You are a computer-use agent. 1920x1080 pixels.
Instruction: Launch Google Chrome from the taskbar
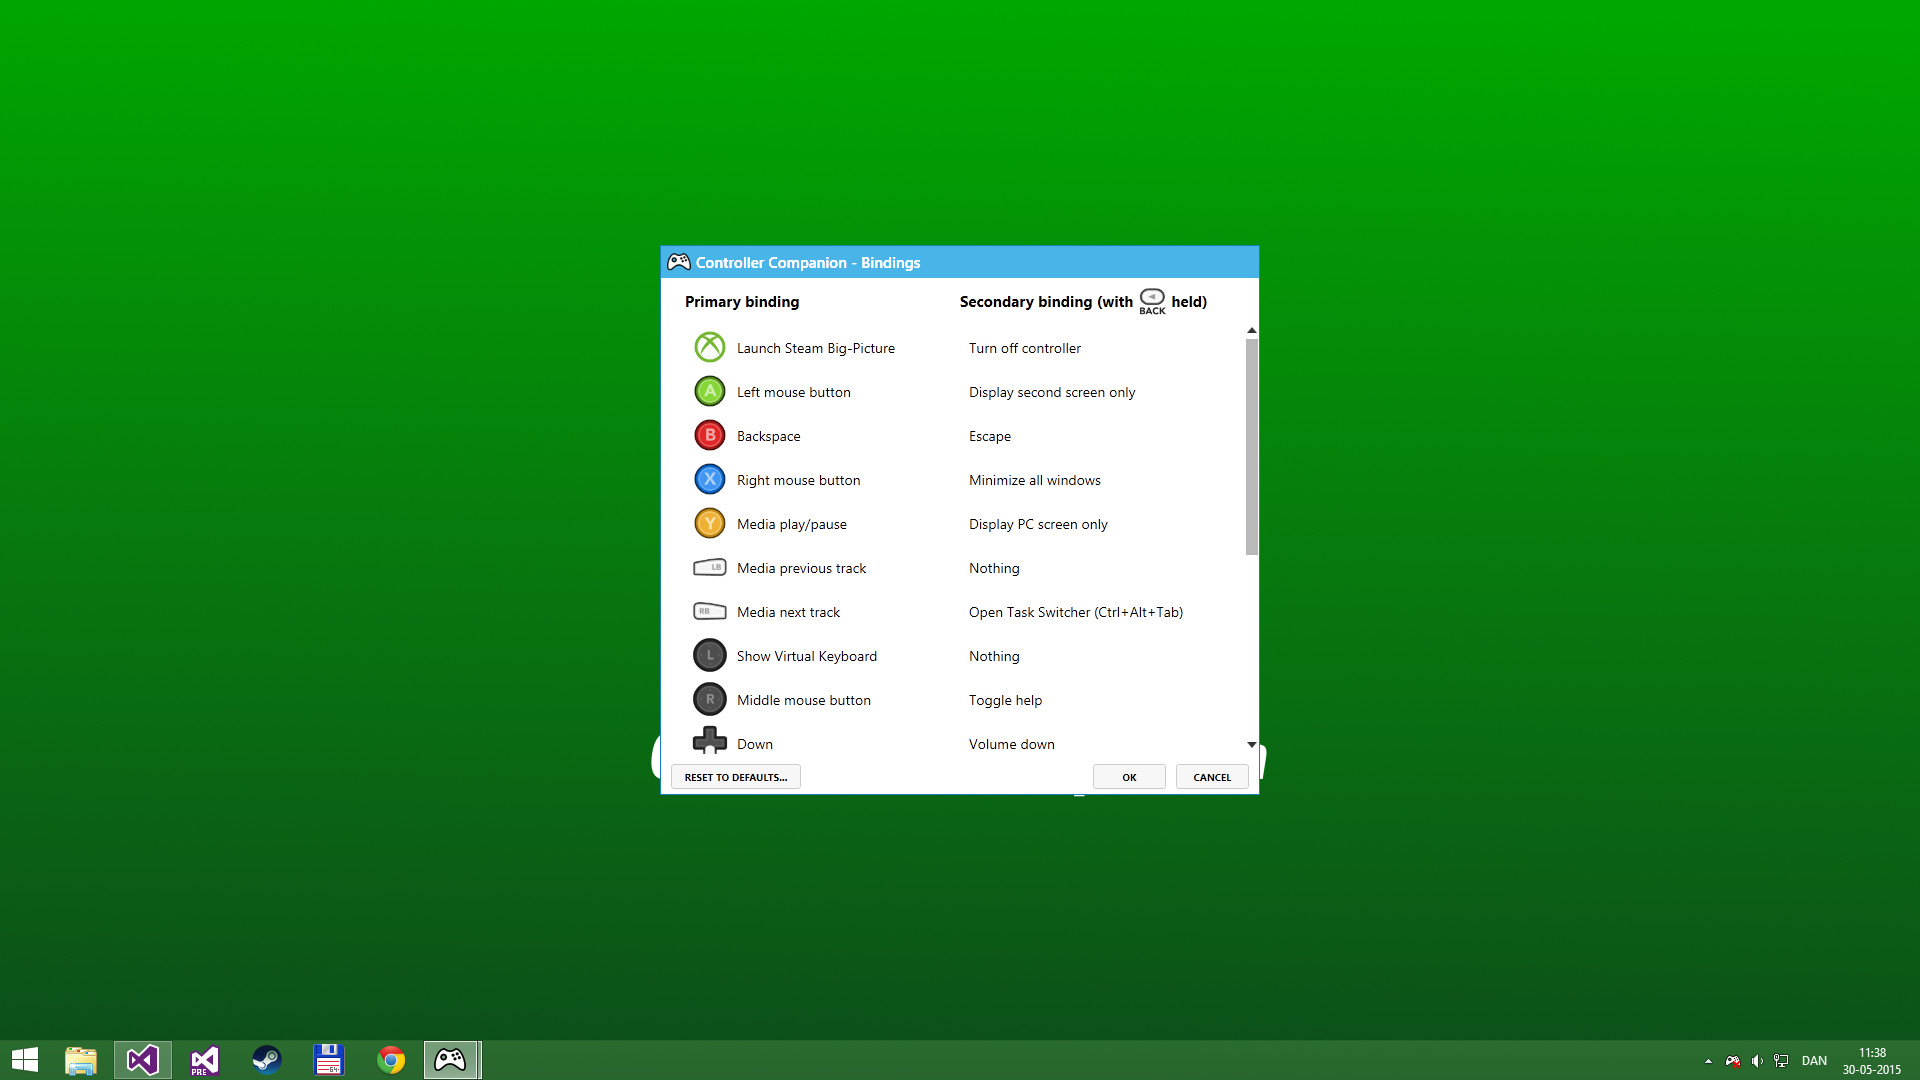pos(390,1059)
